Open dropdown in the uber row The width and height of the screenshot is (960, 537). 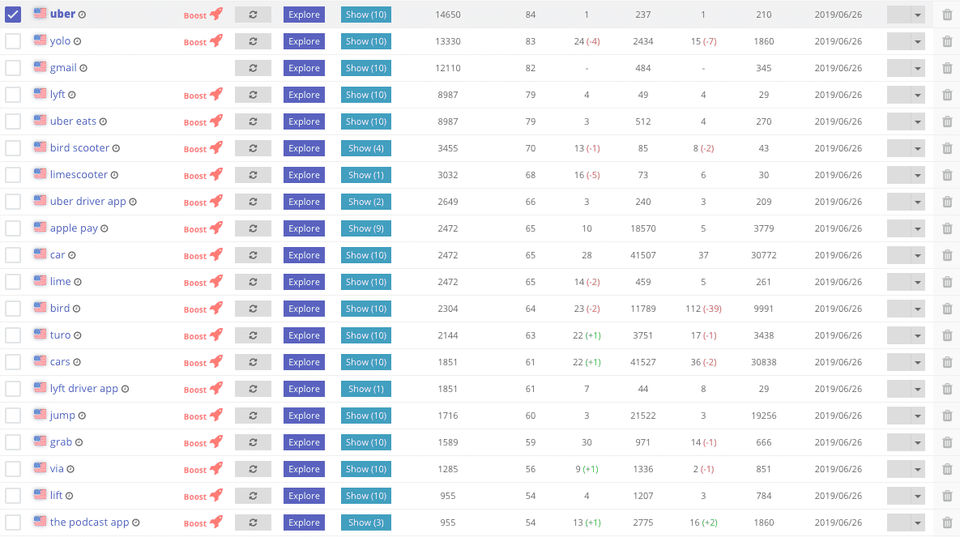906,15
